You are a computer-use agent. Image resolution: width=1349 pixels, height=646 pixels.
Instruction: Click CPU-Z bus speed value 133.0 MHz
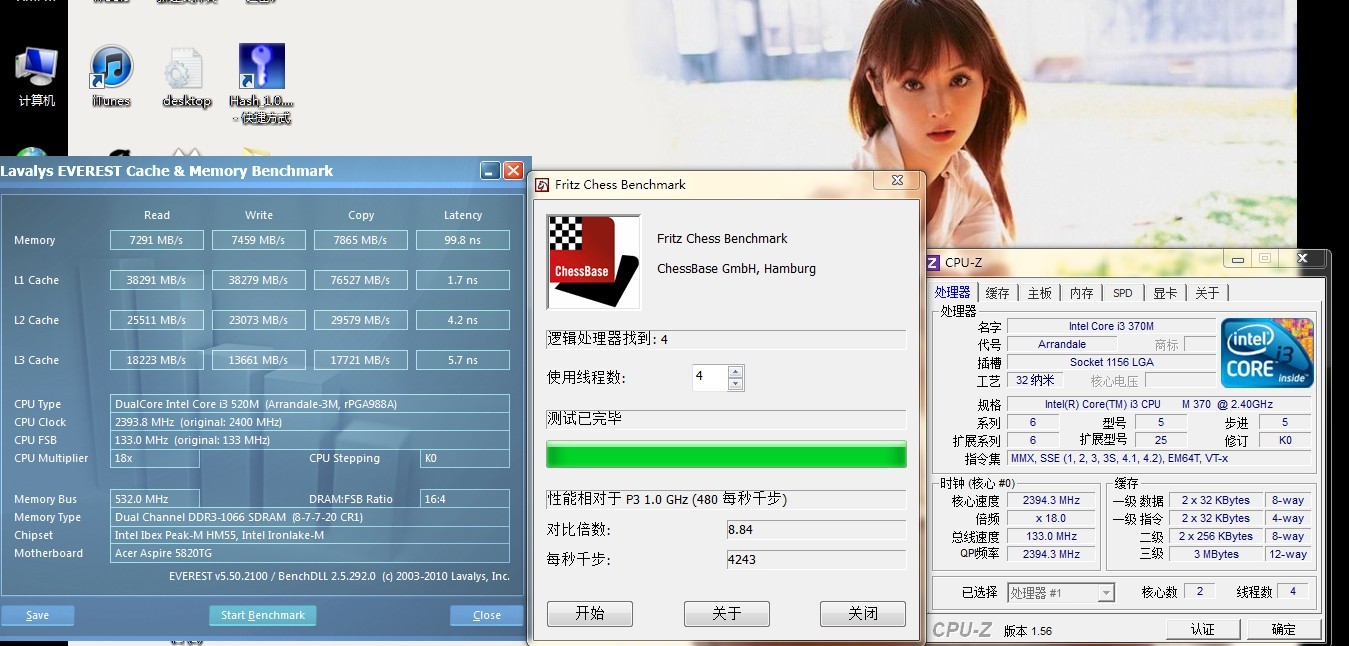coord(1051,537)
